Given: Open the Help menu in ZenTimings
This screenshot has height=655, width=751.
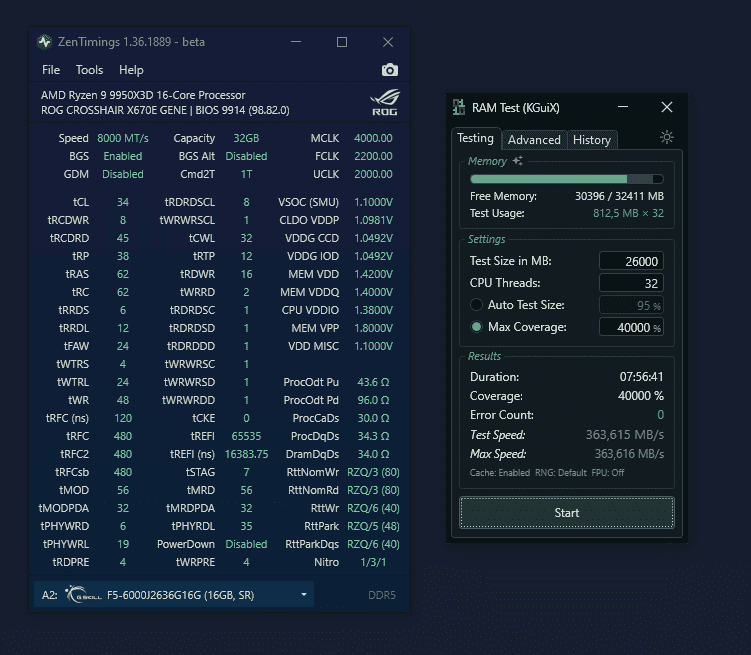Looking at the screenshot, I should [x=131, y=70].
